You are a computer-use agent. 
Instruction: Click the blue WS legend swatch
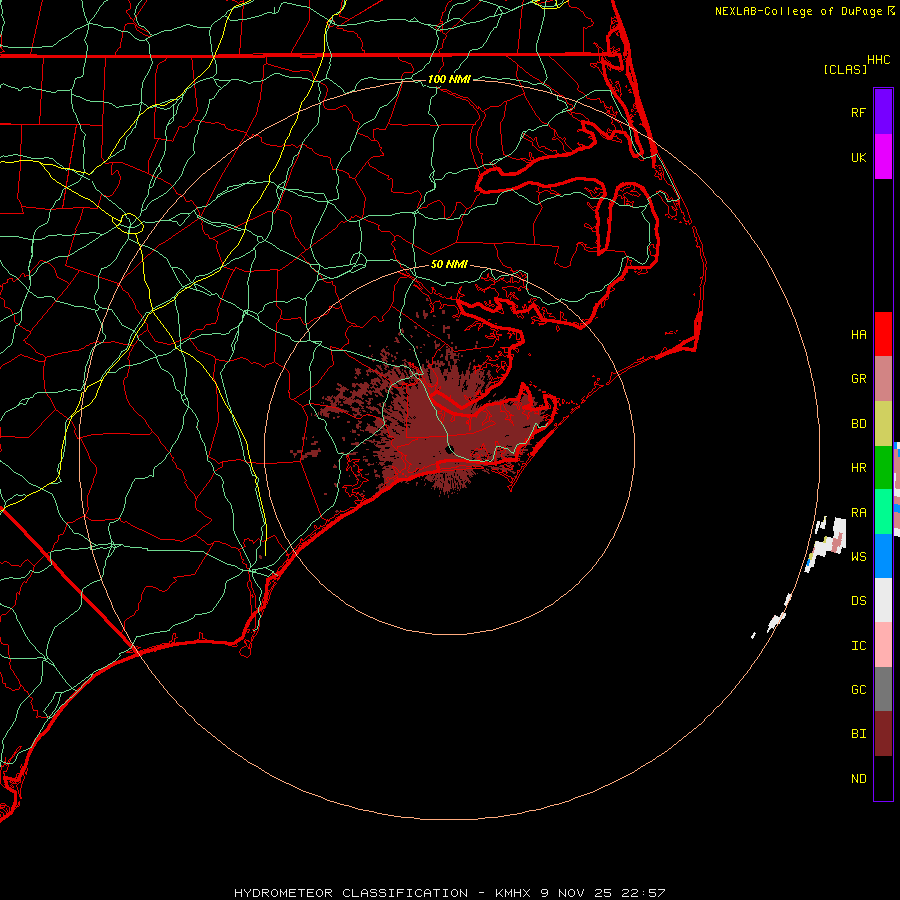click(883, 556)
